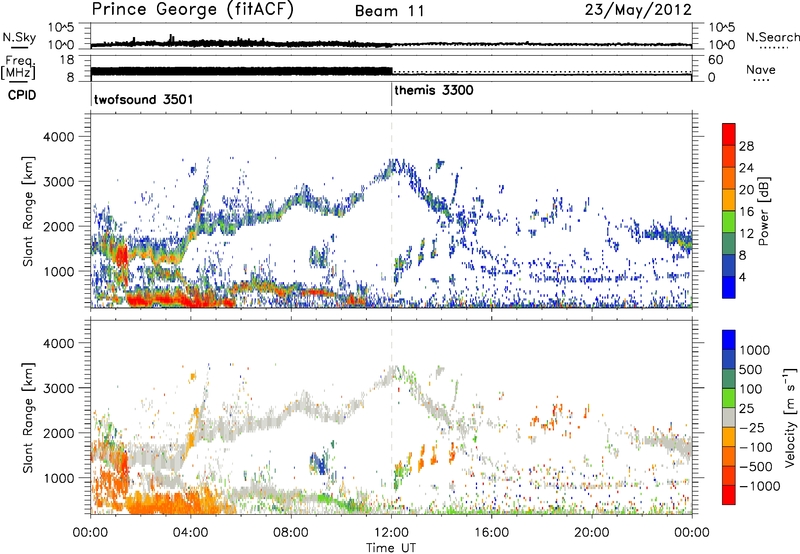Viewport: 800px width, 554px height.
Task: Pick the red bottom segment of Velocity colorbar
Action: (729, 495)
